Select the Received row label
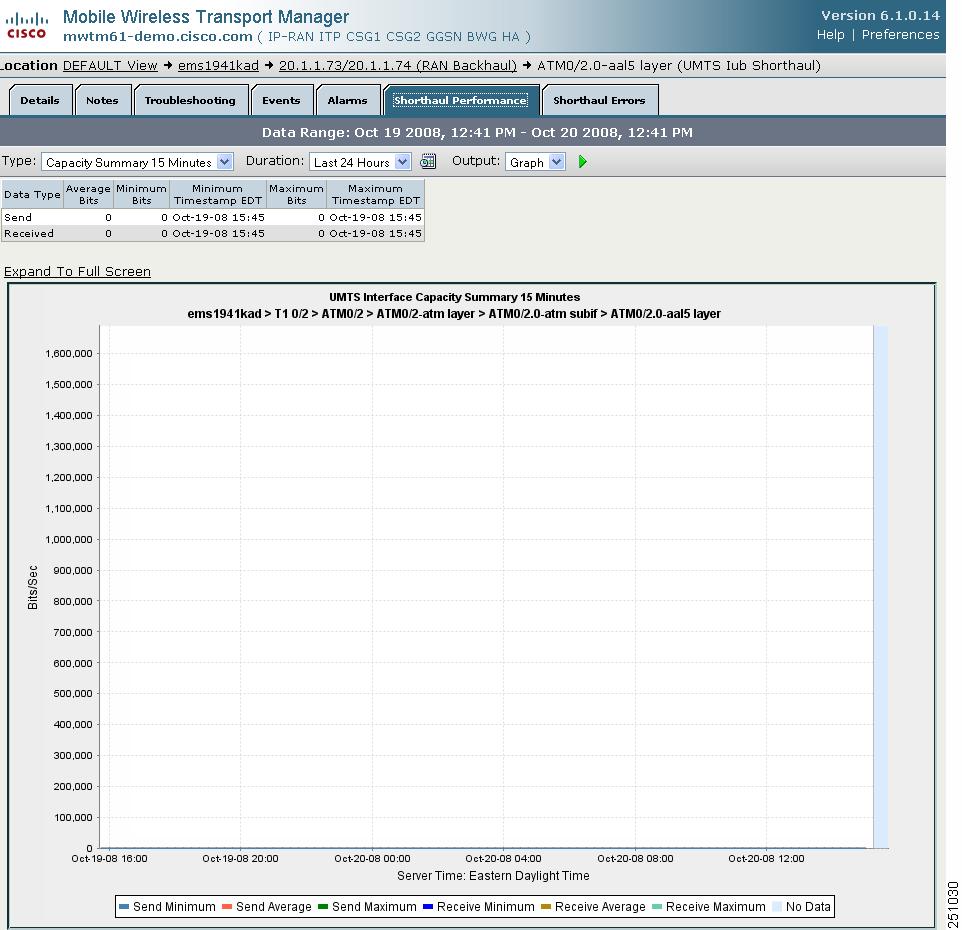The width and height of the screenshot is (962, 930). click(x=29, y=233)
